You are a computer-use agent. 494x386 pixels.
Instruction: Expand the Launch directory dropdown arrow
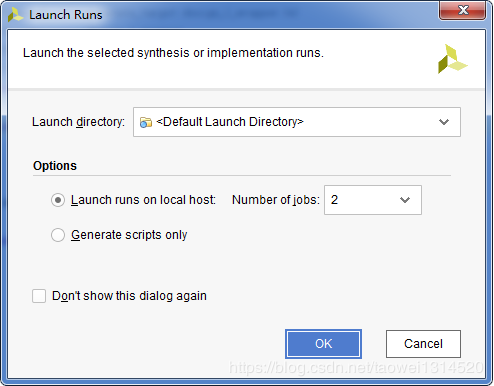[x=444, y=122]
